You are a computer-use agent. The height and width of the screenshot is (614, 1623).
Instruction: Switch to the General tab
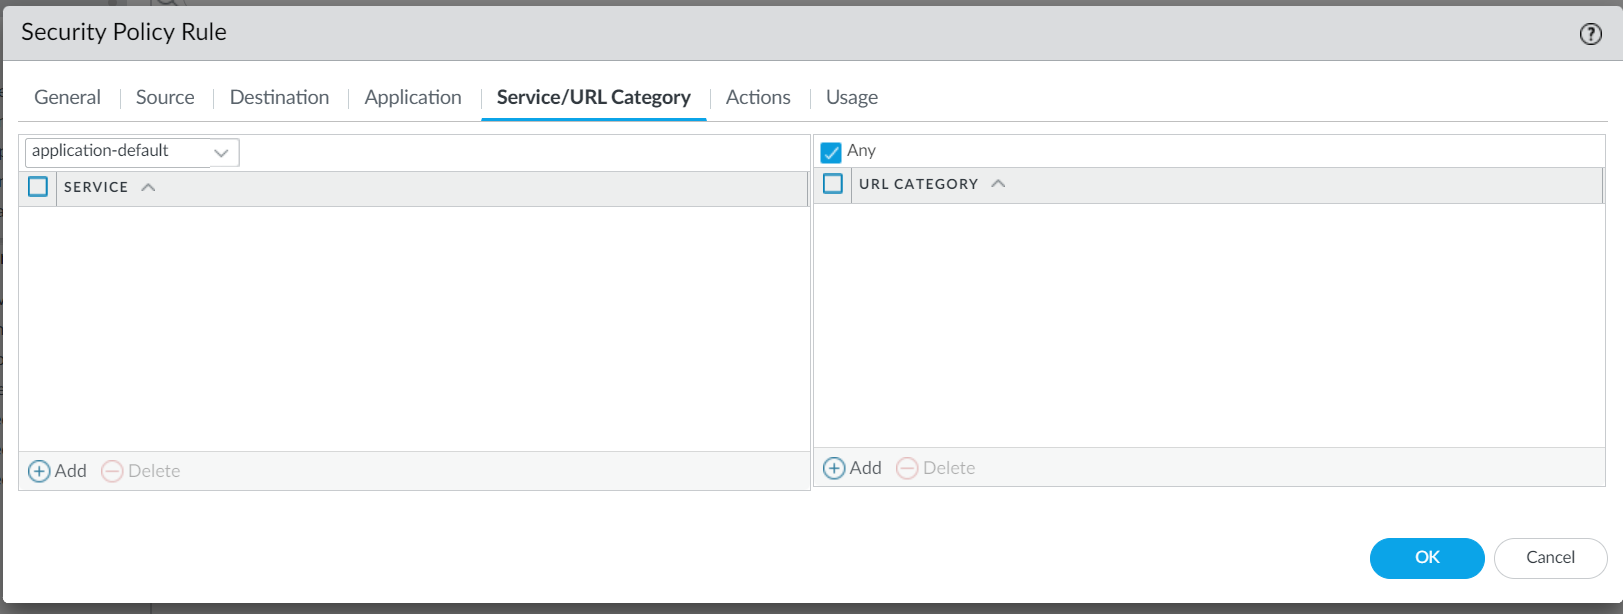point(67,97)
